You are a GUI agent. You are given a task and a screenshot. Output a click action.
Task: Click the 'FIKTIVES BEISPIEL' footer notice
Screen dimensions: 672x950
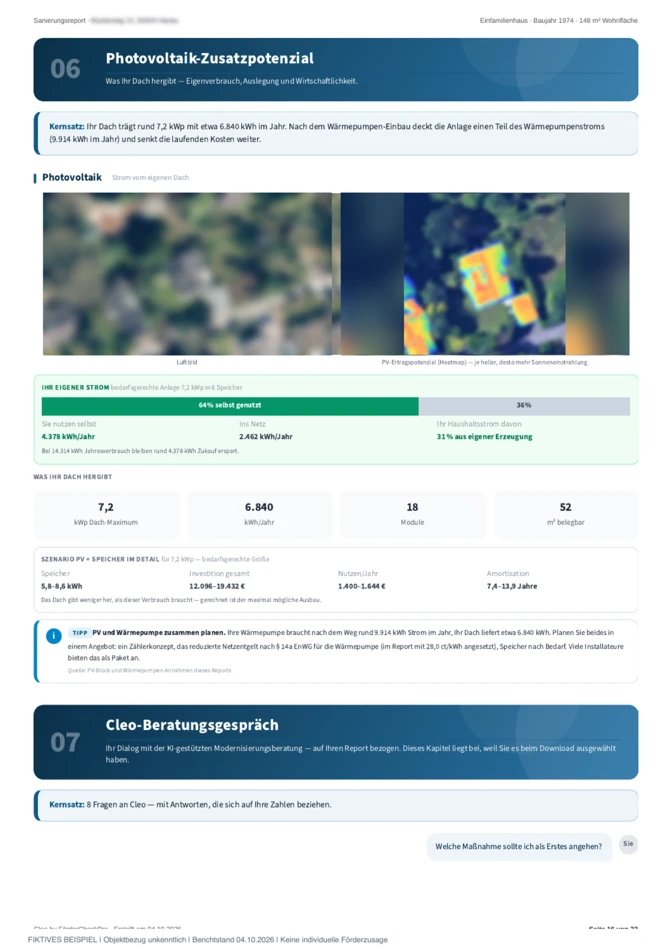(207, 940)
